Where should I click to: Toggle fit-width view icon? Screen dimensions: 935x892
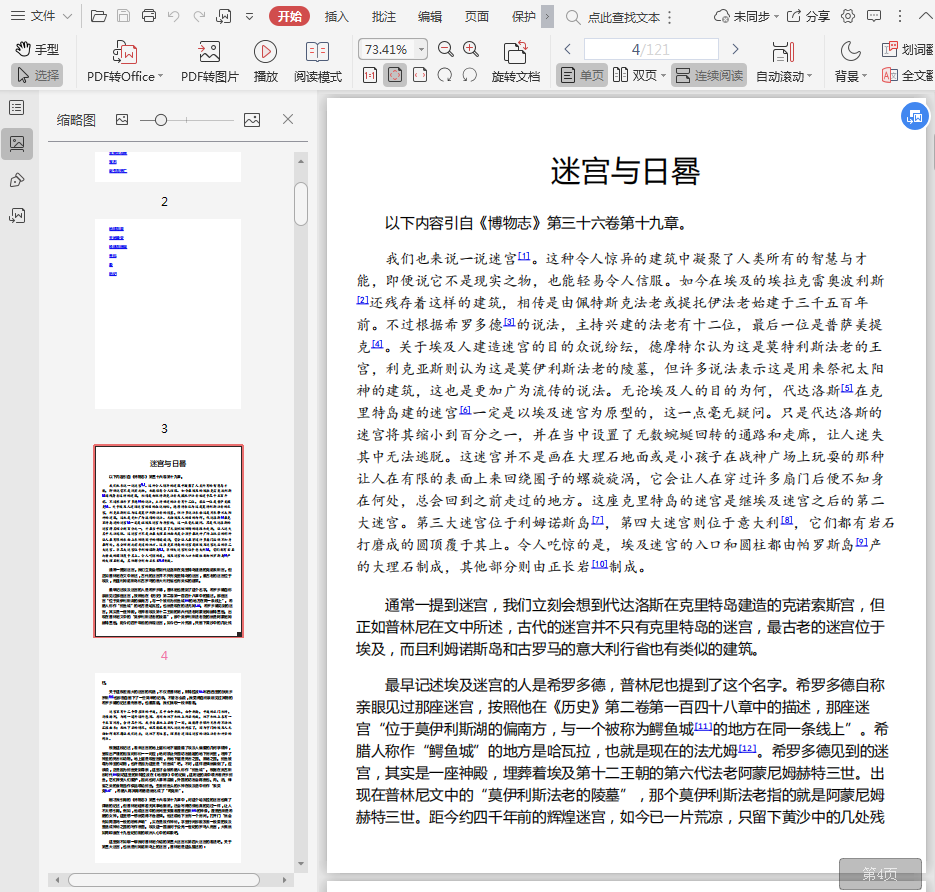click(420, 75)
